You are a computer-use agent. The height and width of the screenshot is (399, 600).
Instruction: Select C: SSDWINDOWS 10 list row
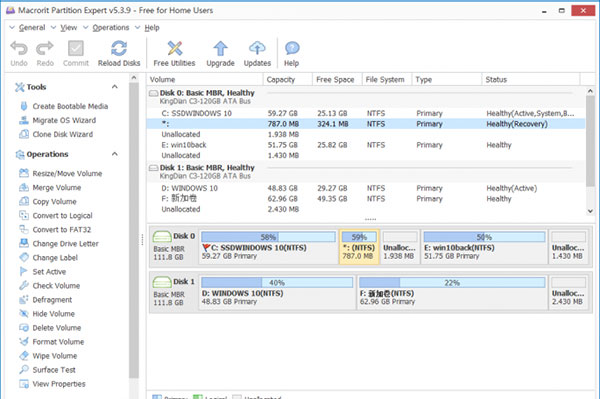366,113
